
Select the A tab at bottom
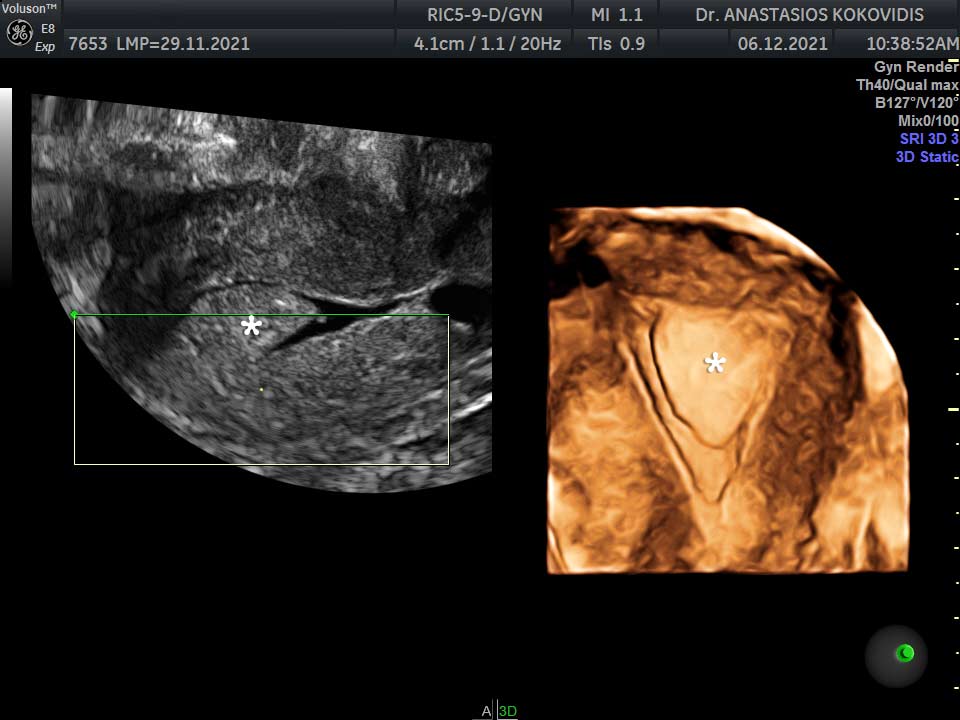coord(486,711)
